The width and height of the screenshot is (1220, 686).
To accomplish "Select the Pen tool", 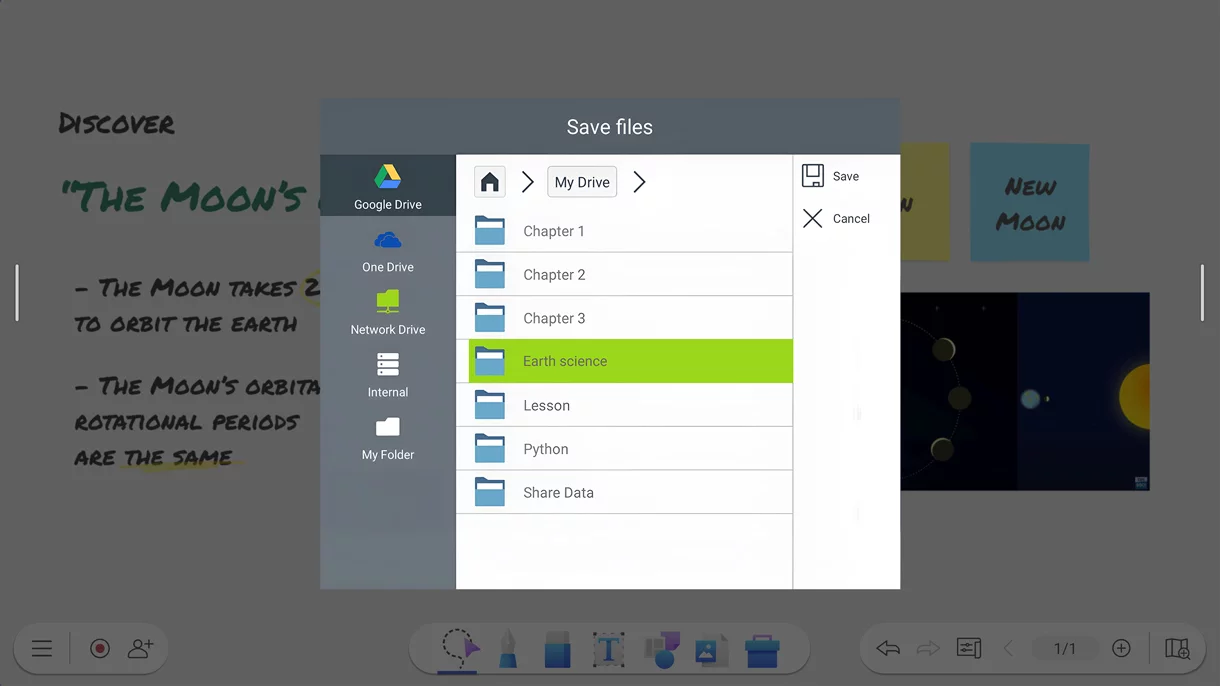I will pos(508,649).
